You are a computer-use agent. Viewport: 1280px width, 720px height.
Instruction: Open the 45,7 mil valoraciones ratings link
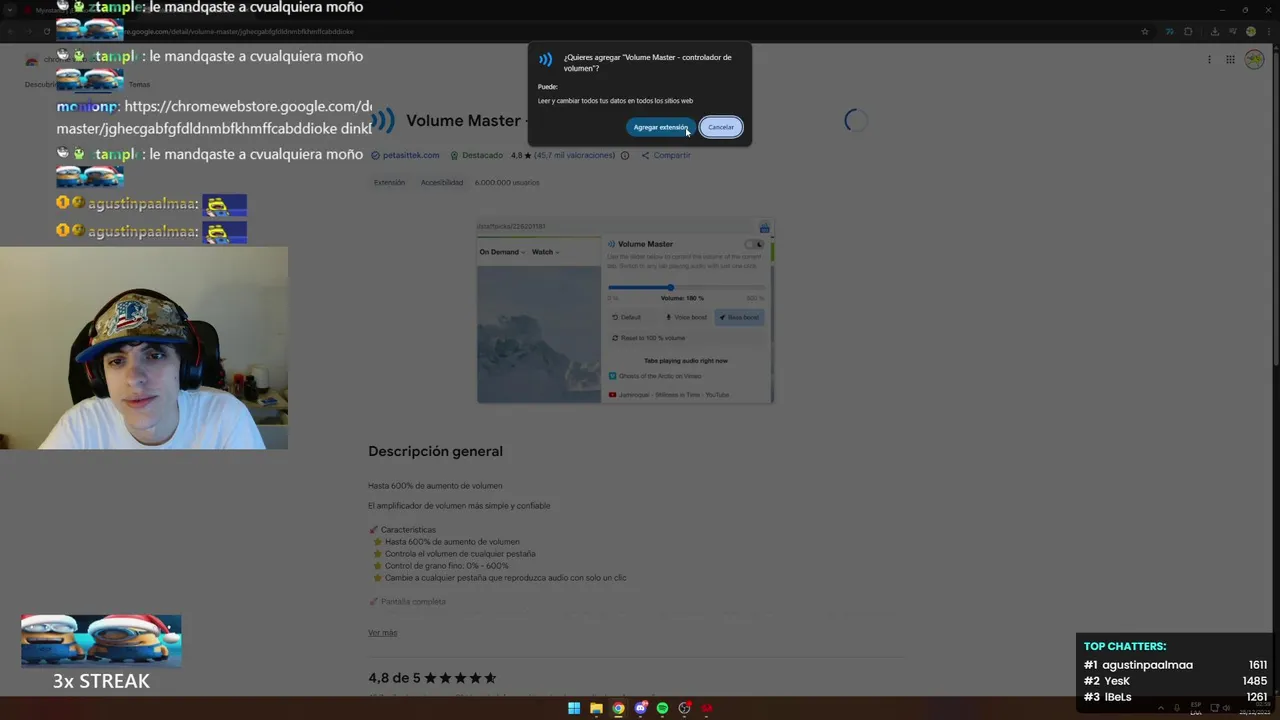click(x=575, y=155)
